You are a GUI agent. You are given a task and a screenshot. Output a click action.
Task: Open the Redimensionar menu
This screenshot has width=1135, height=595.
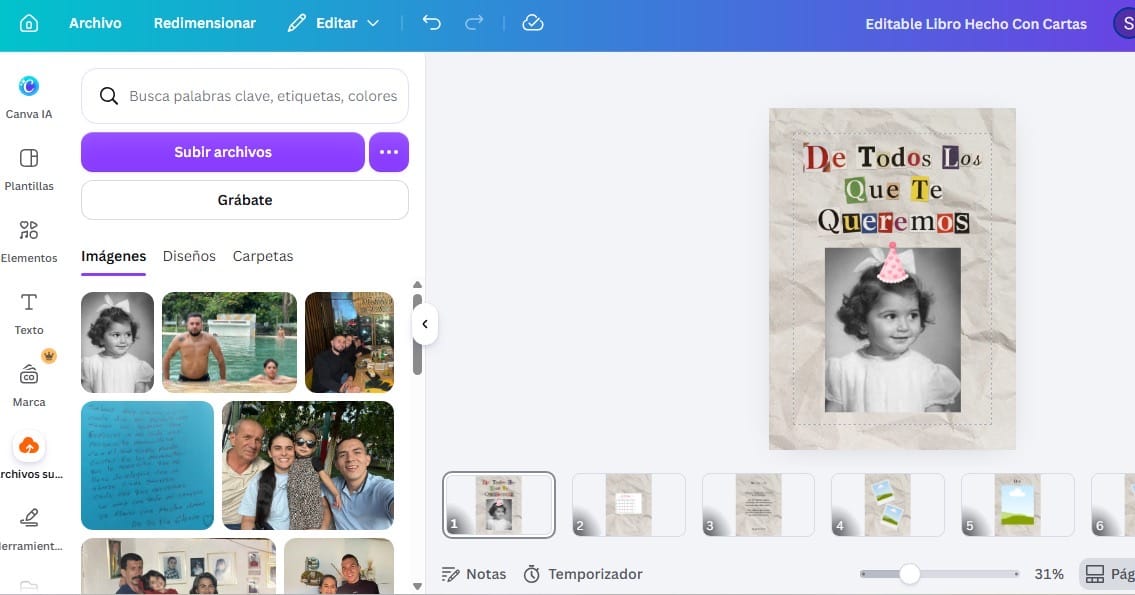[x=204, y=23]
